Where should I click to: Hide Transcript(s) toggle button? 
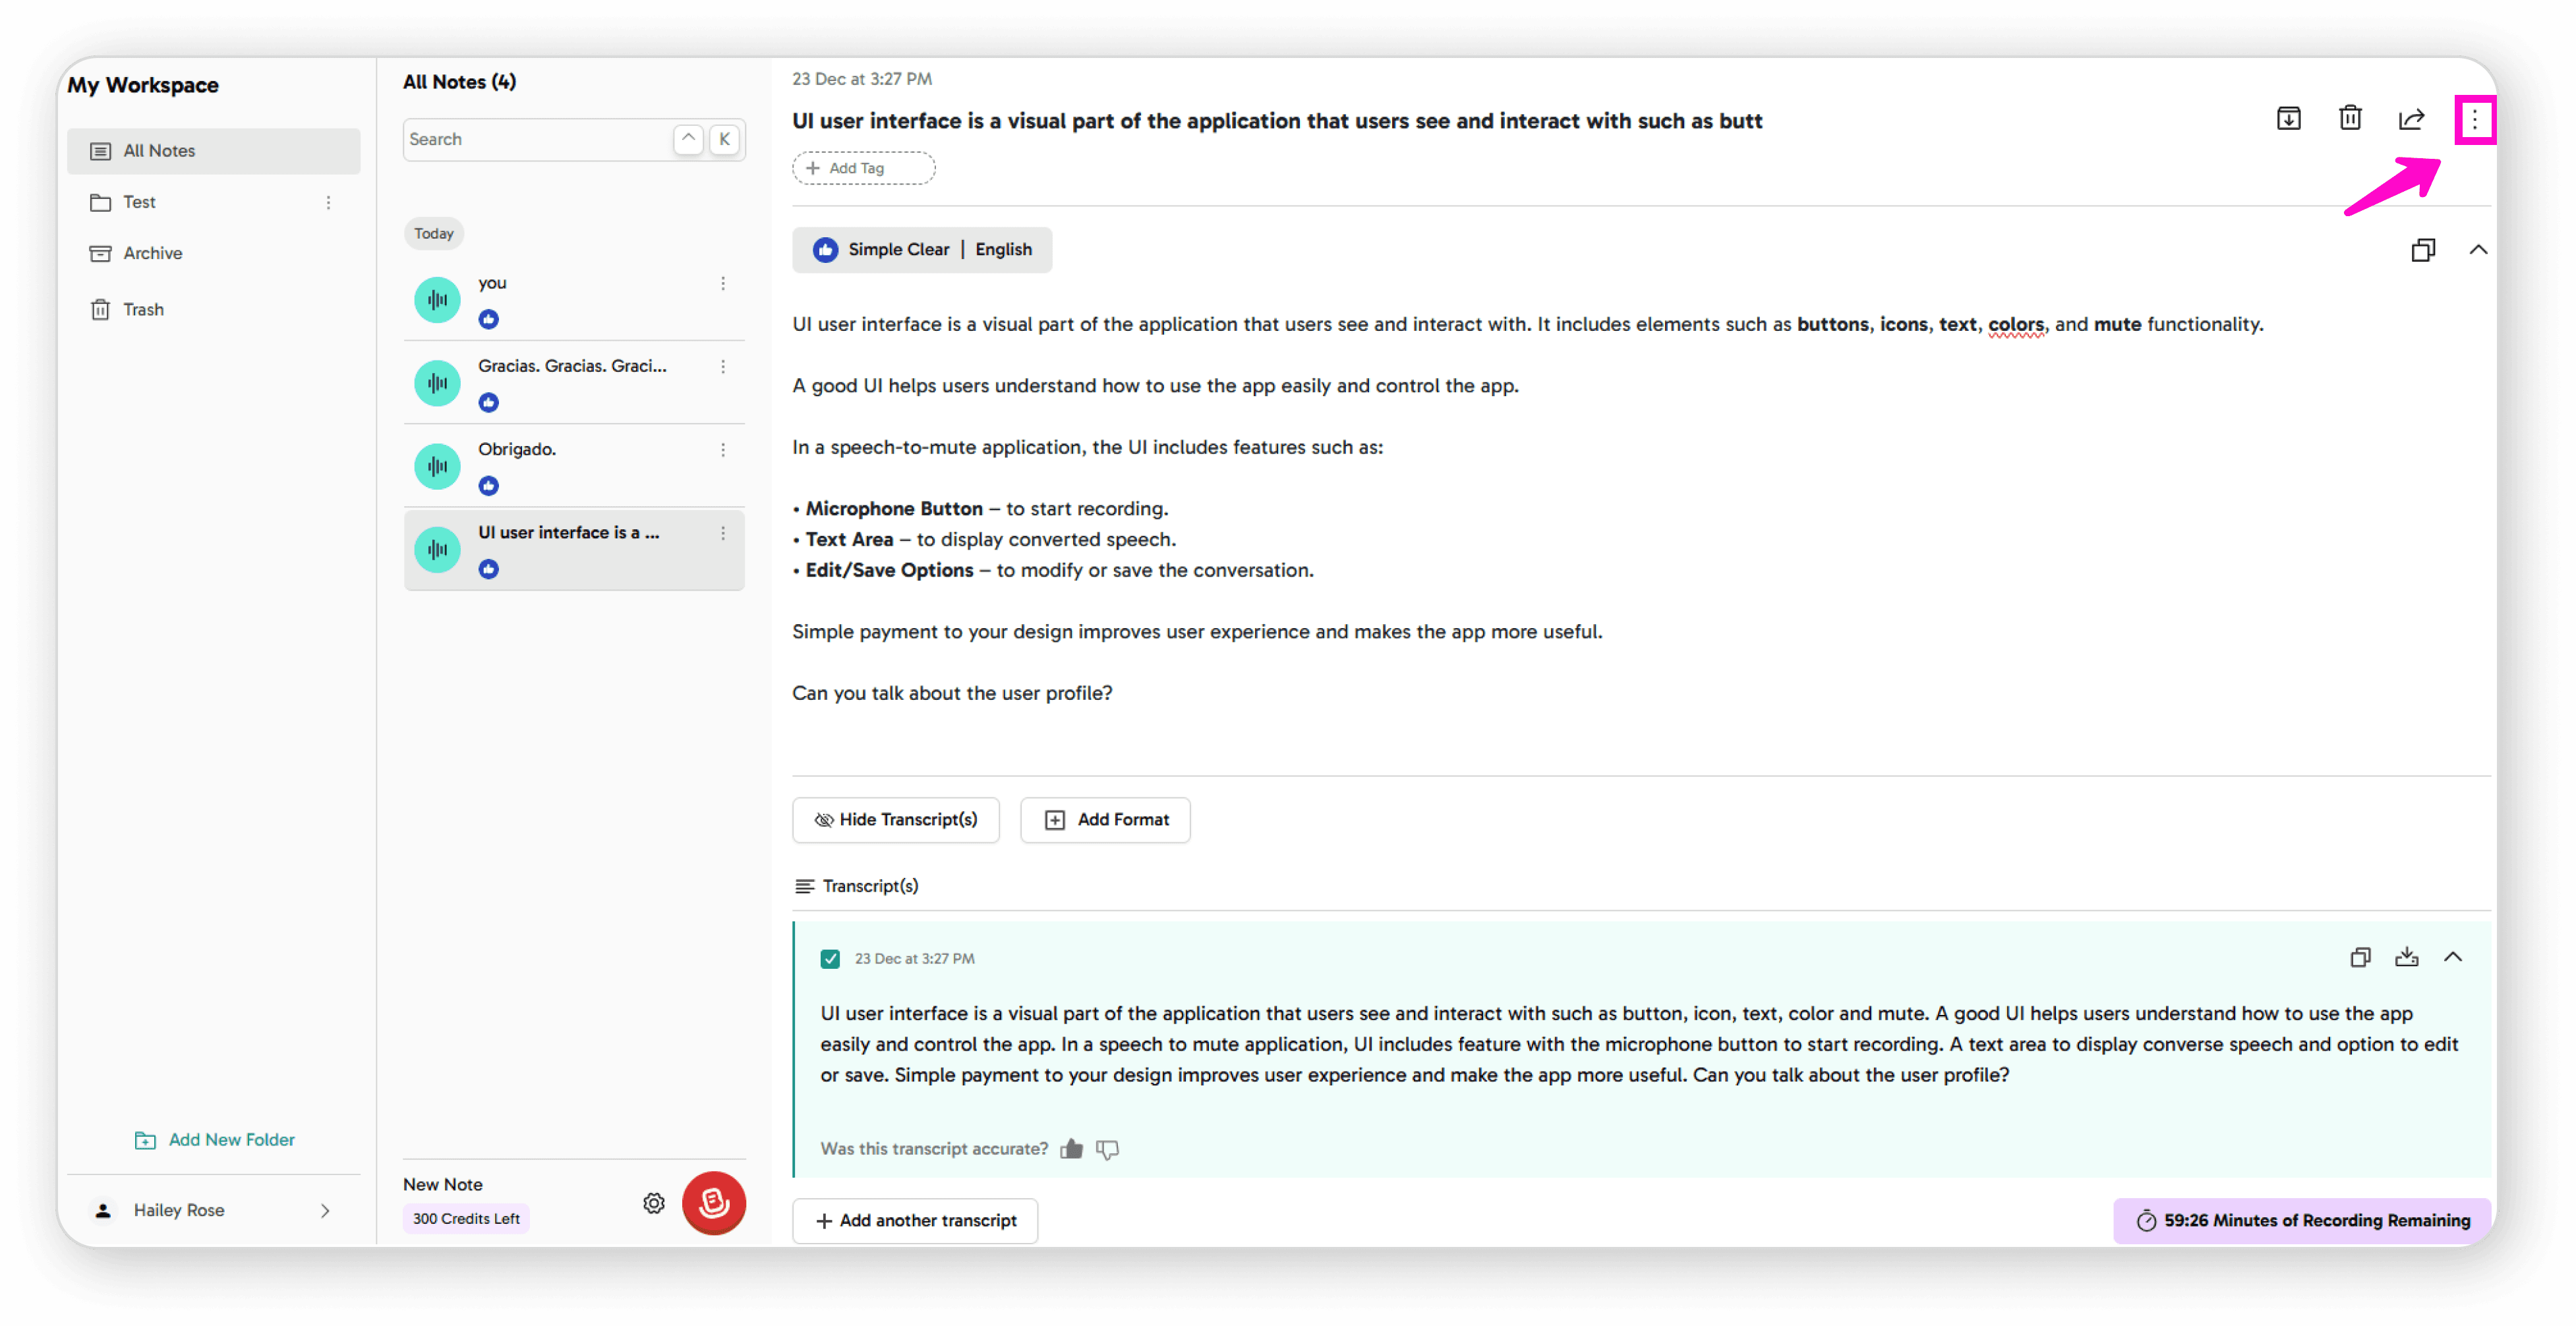coord(895,819)
